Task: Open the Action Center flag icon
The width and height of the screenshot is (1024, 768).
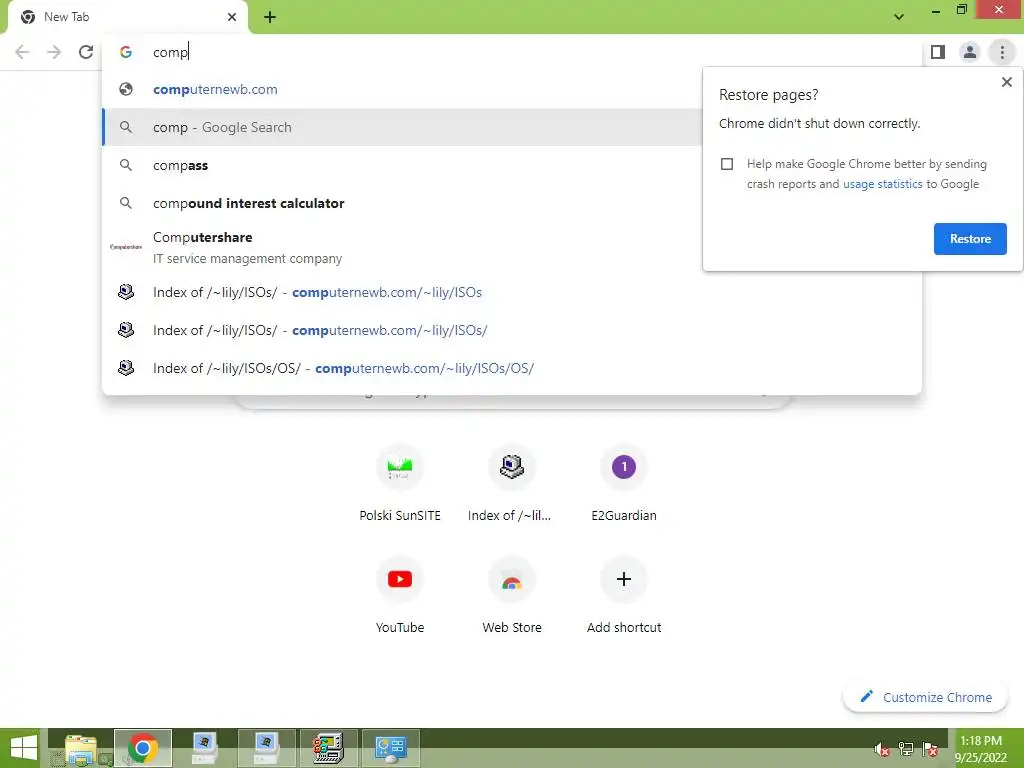Action: pos(930,749)
